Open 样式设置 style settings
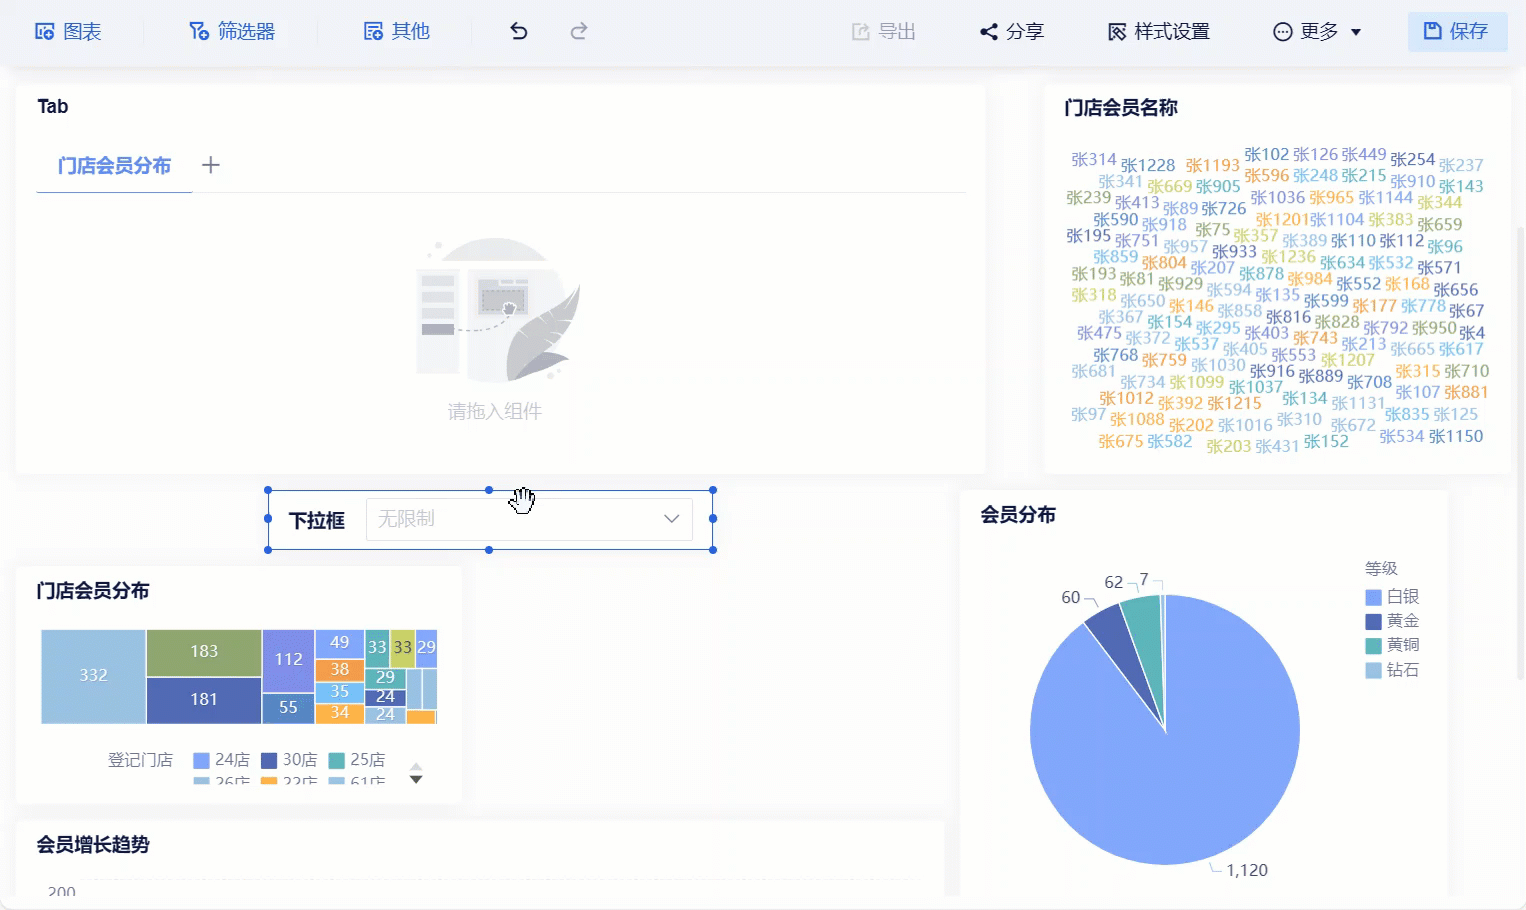 point(1159,31)
